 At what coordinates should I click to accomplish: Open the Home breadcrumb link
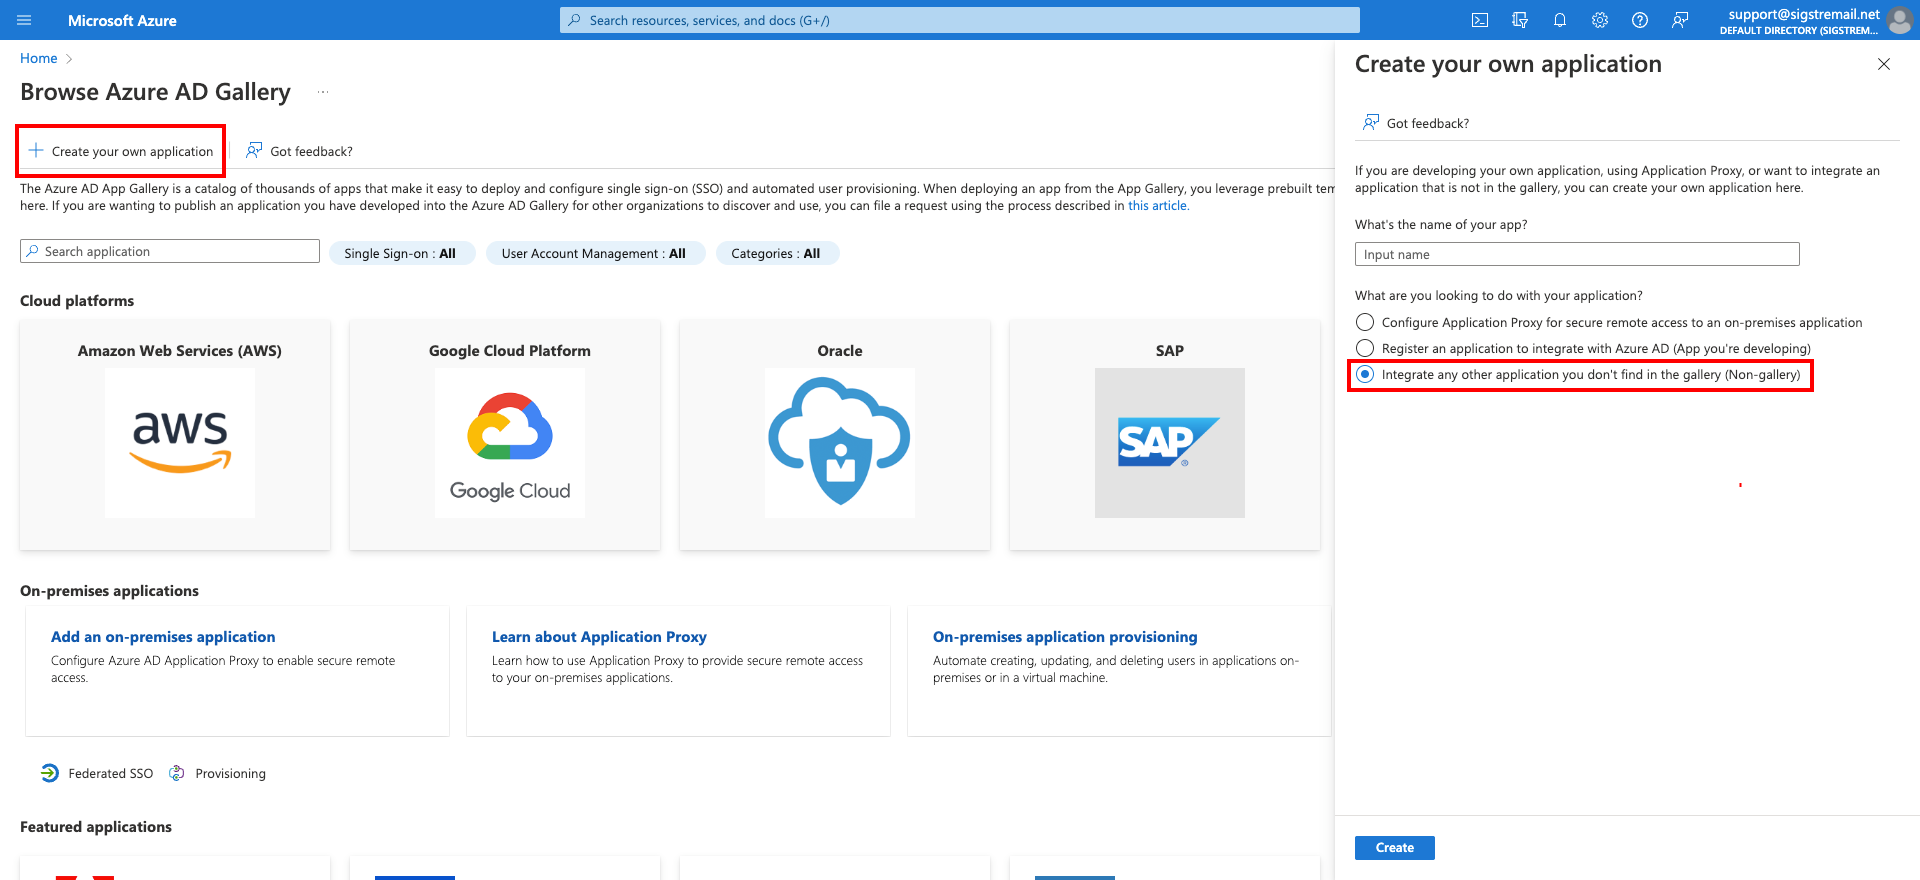click(x=39, y=59)
